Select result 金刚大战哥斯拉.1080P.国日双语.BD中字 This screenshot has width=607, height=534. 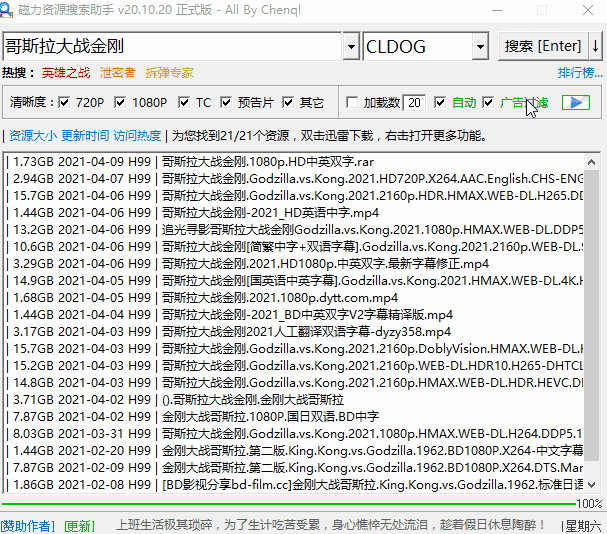pos(295,417)
